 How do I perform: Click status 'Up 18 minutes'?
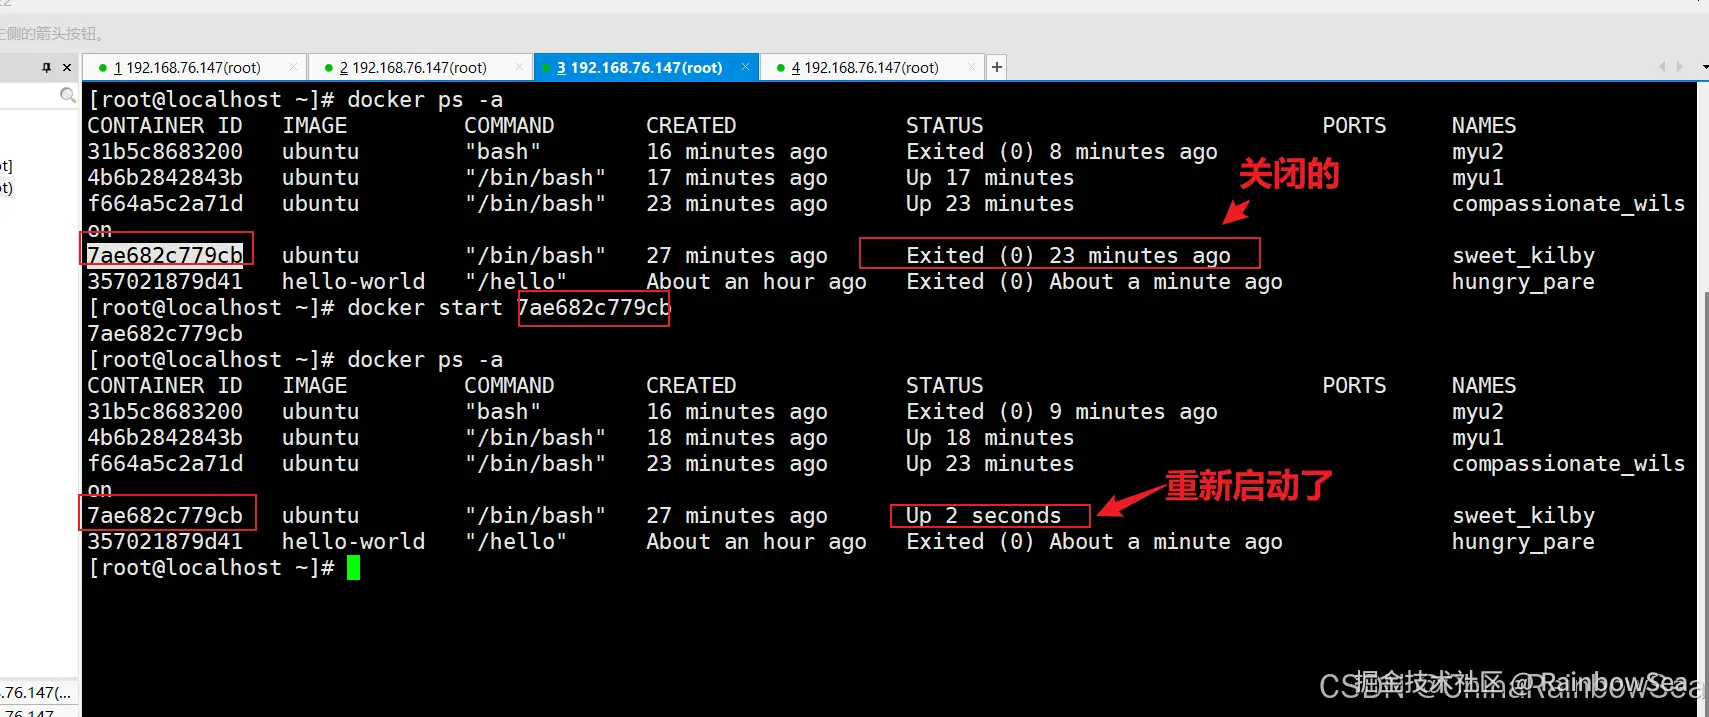(x=990, y=438)
